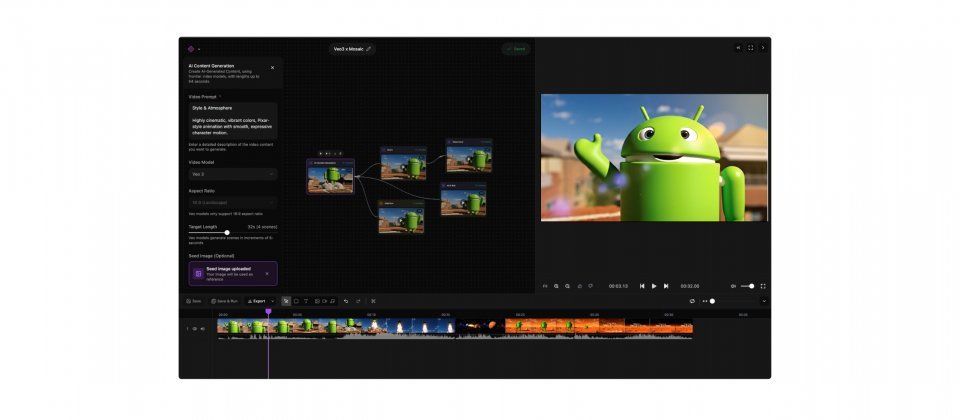Select the video camera tool
This screenshot has width=960, height=420.
coord(324,301)
